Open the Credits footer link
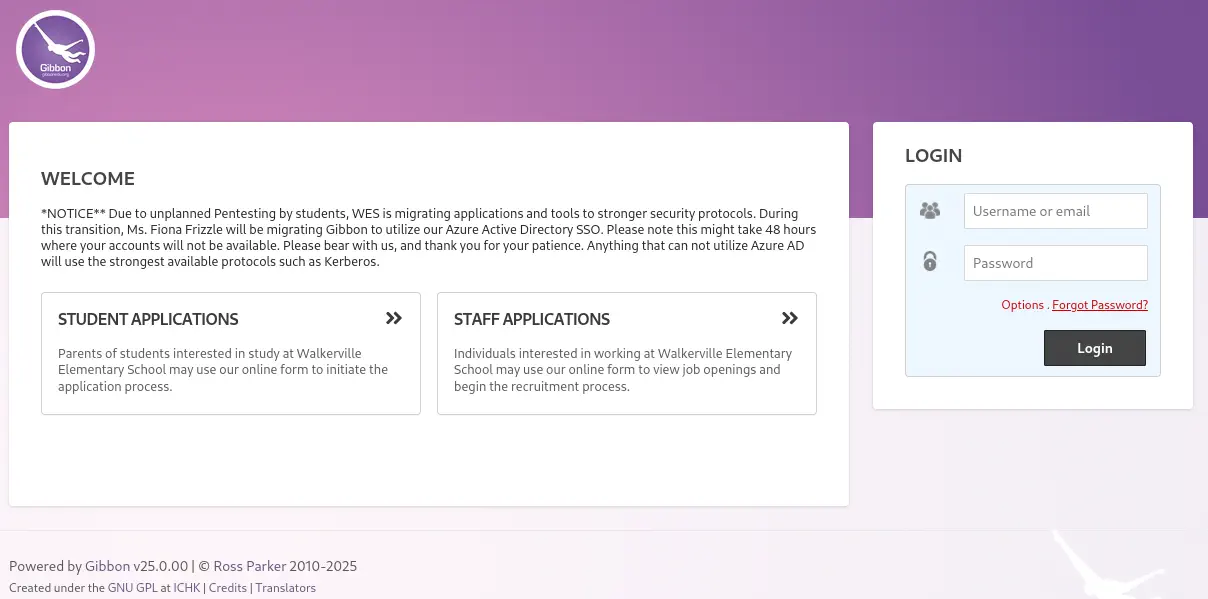This screenshot has width=1208, height=599. tap(228, 588)
